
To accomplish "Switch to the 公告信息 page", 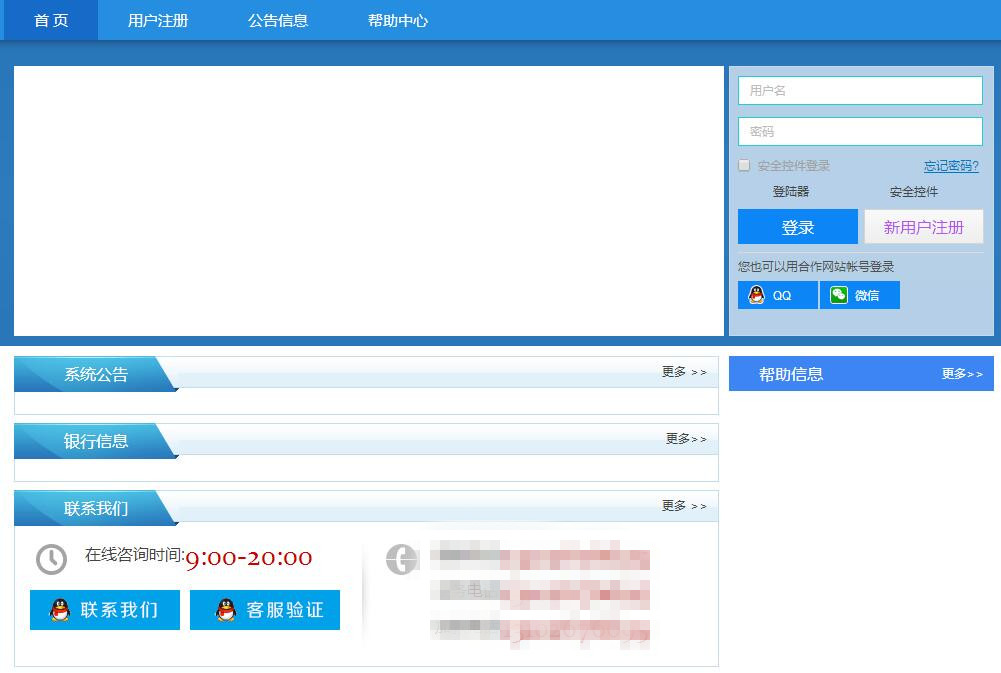I will [278, 20].
